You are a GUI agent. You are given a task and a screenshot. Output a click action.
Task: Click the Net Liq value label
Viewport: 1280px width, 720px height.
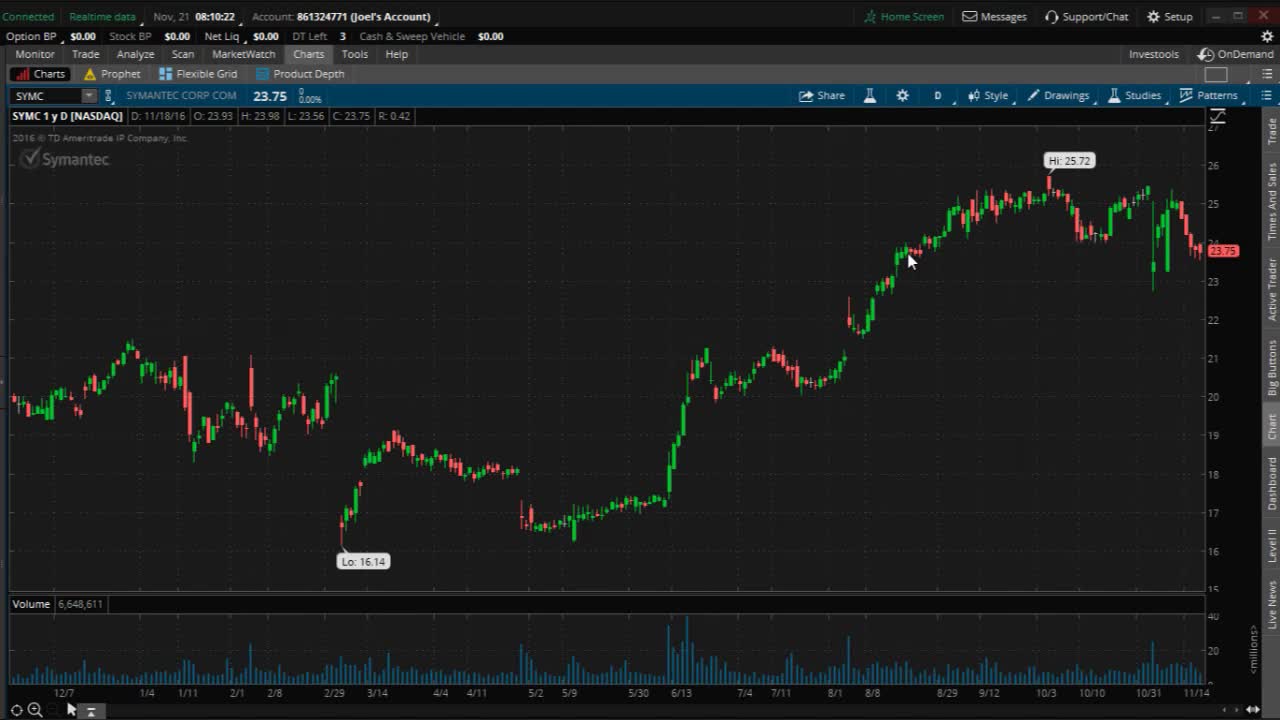click(222, 36)
